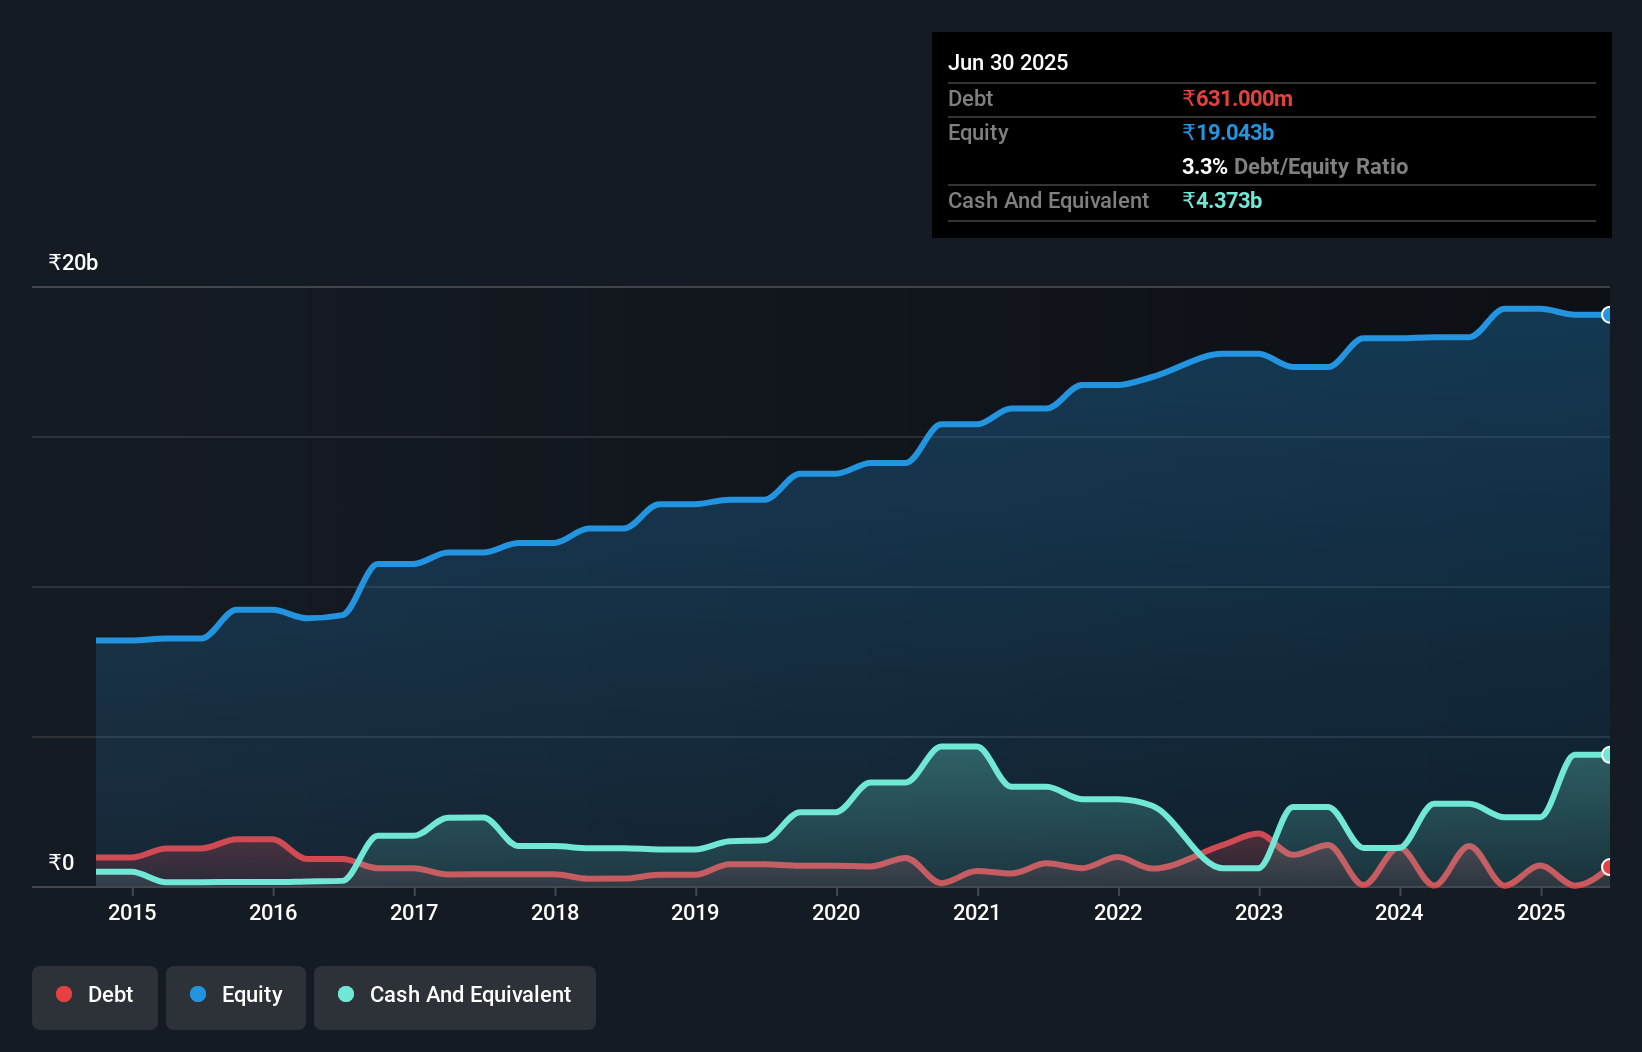Screen dimensions: 1642x1052
Task: Click the teal Cash And Equivalent legend dot
Action: [344, 994]
